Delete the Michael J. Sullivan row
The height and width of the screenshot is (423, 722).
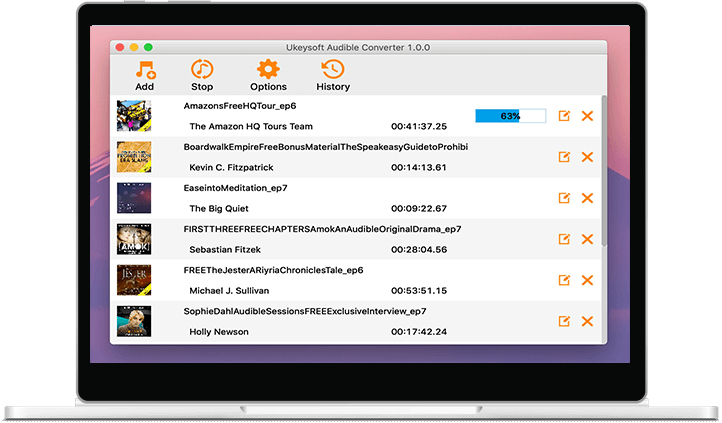587,280
